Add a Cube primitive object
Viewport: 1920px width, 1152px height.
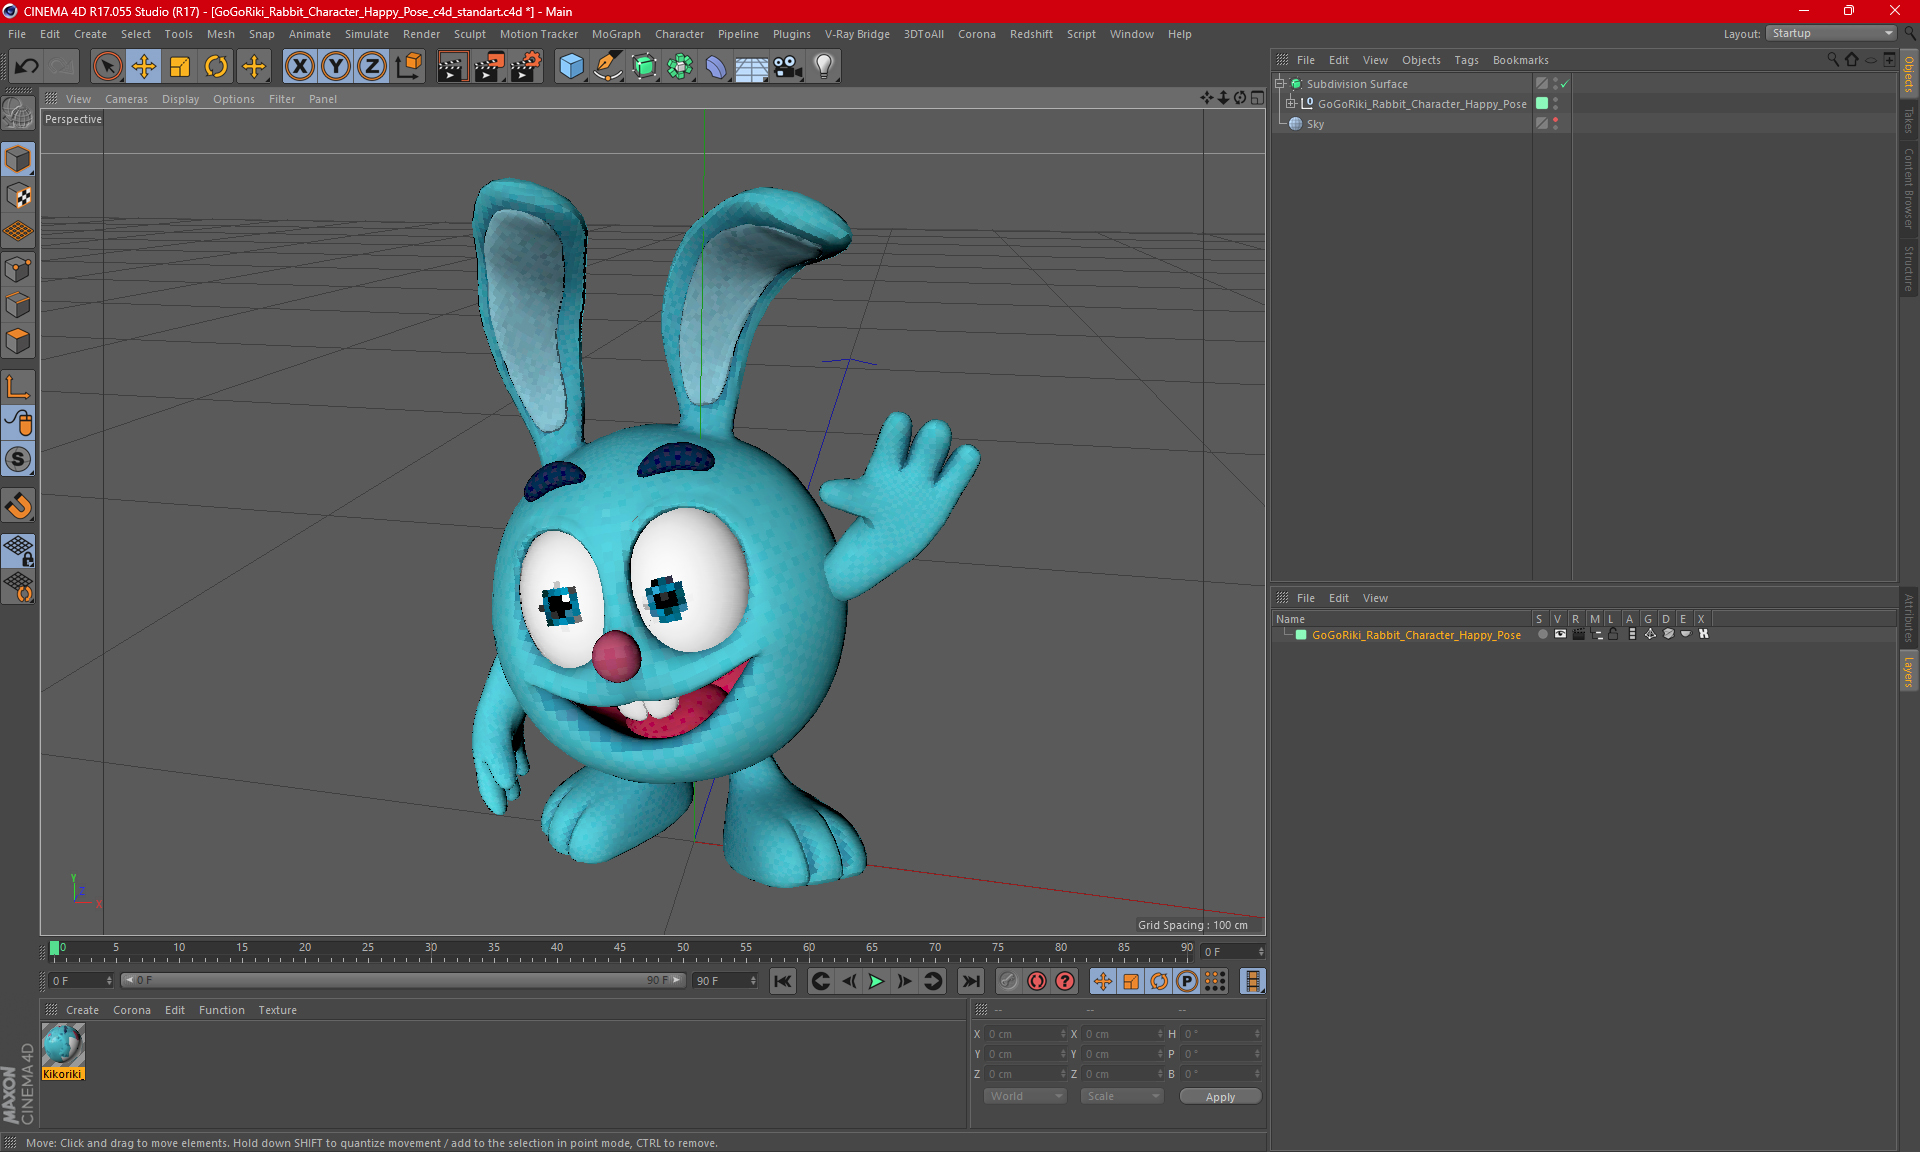pyautogui.click(x=571, y=67)
